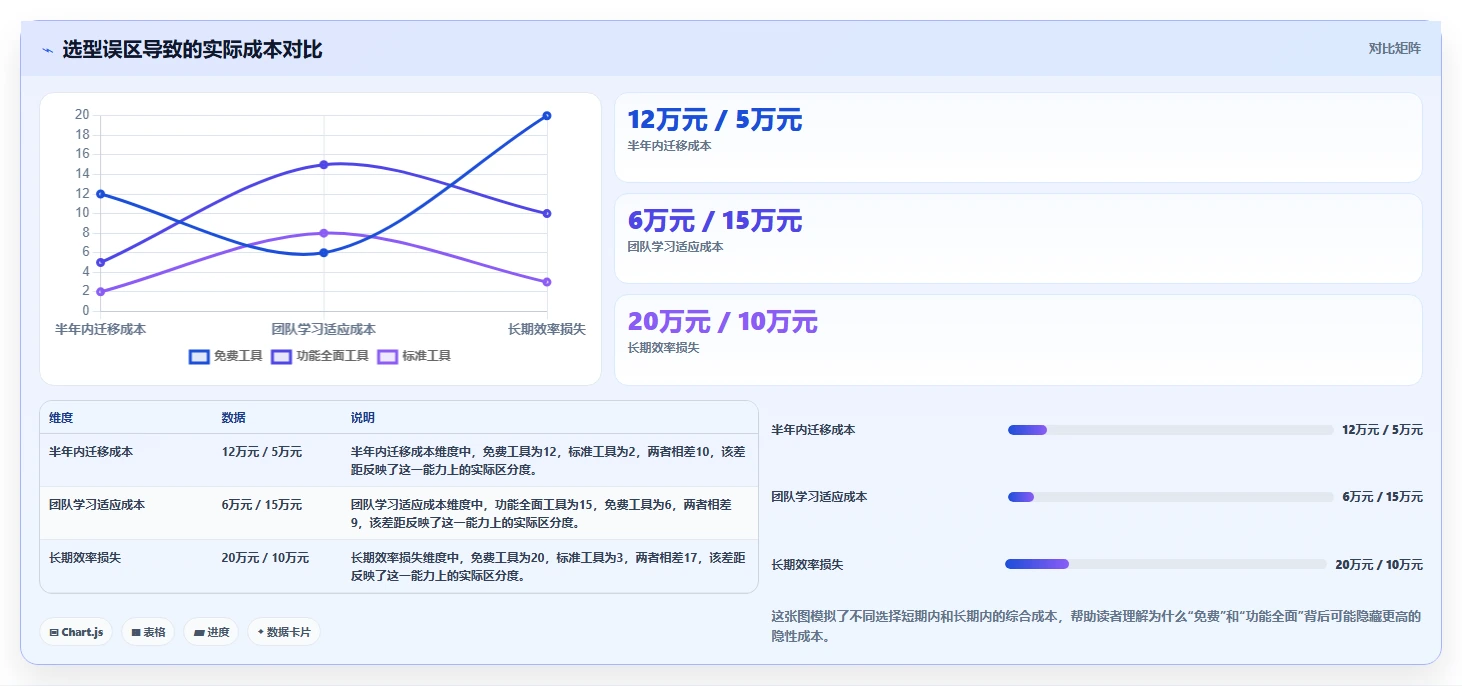Click the lightning icon beside the title
1462x686 pixels.
47,50
